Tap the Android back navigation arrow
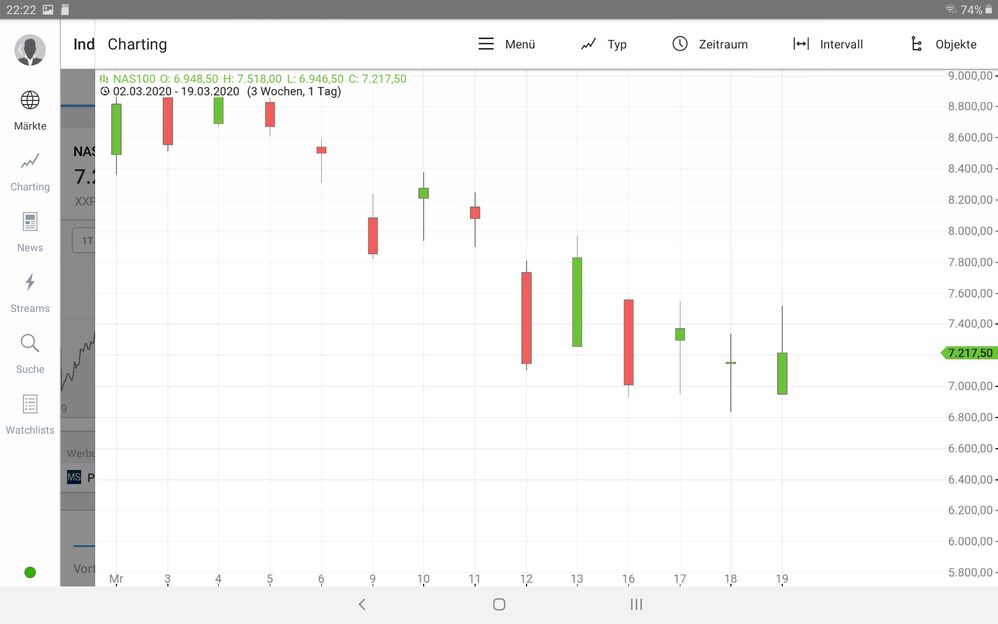 click(362, 604)
